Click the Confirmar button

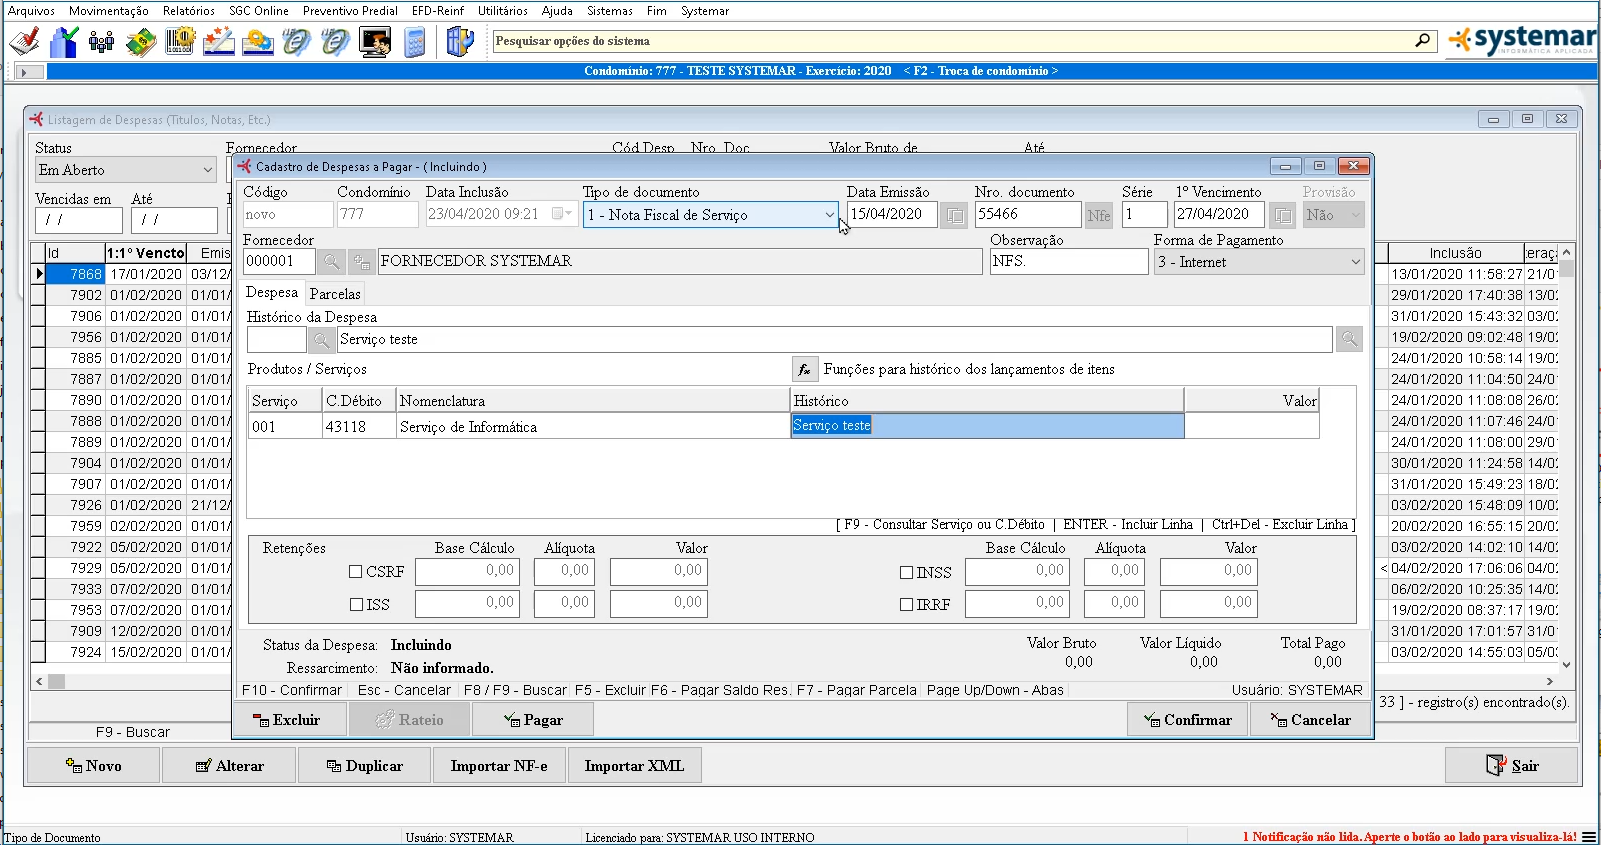[x=1188, y=720]
